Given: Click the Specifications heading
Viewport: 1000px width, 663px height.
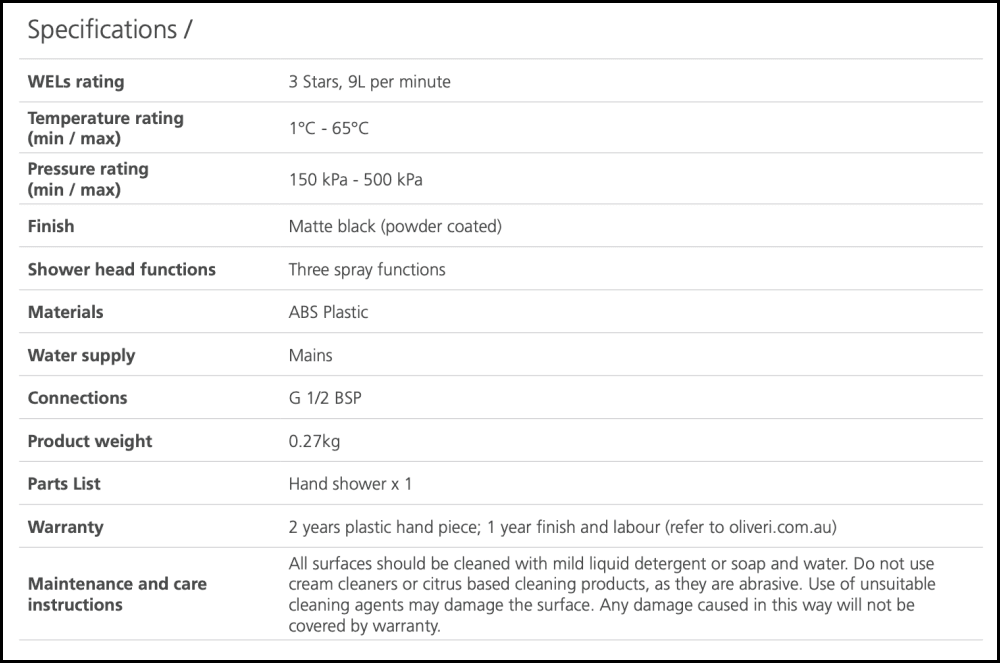Looking at the screenshot, I should click(x=109, y=30).
